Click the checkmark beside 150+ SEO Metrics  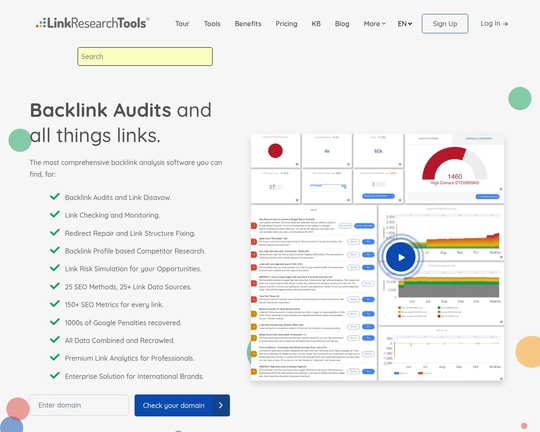[x=55, y=304]
